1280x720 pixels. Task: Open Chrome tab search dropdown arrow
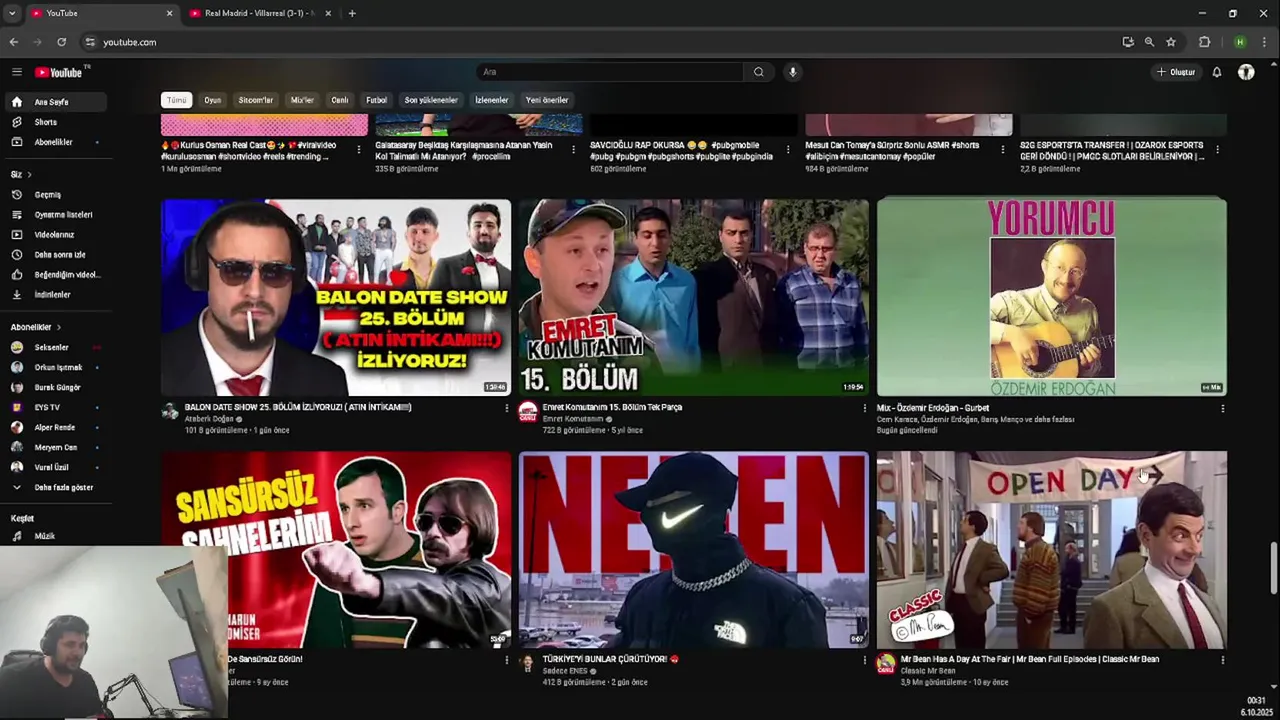point(12,13)
